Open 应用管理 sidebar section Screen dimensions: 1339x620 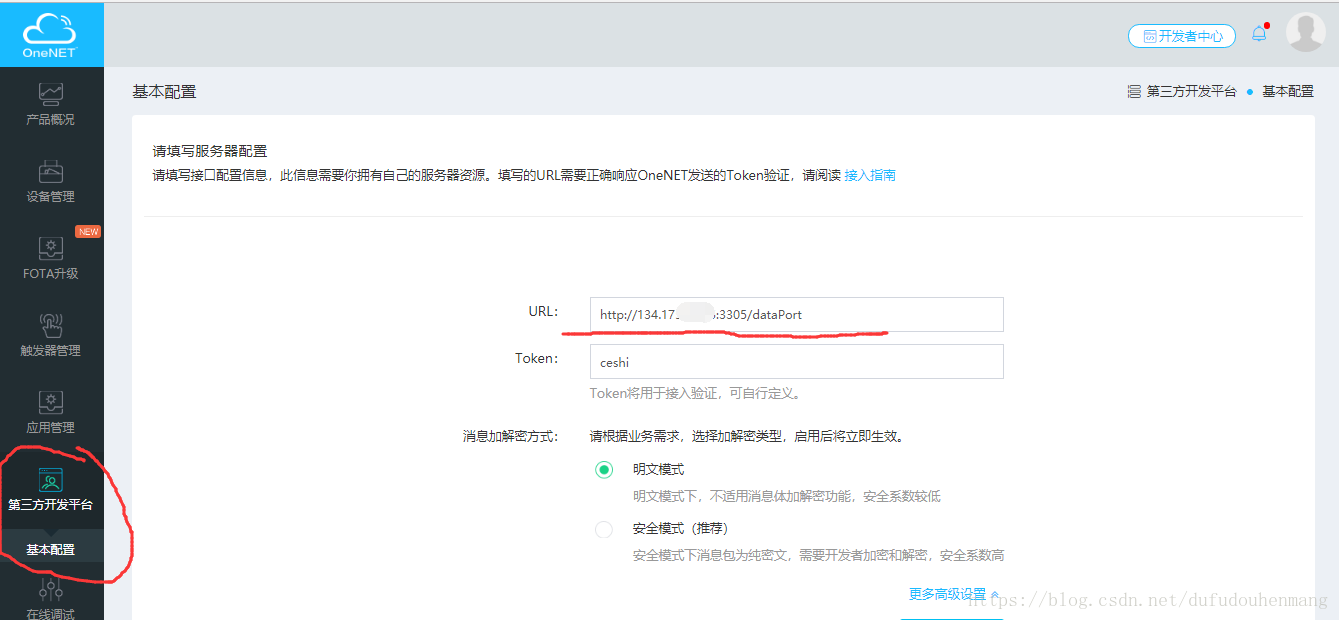click(51, 413)
